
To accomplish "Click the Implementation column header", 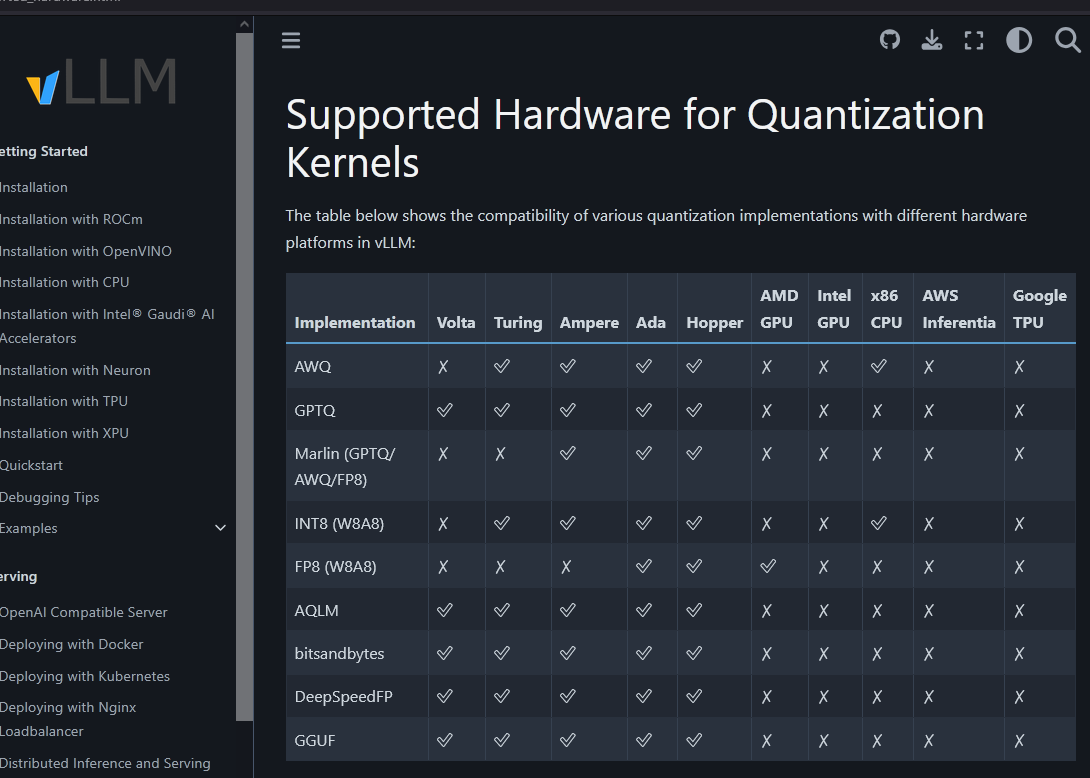I will coord(355,322).
